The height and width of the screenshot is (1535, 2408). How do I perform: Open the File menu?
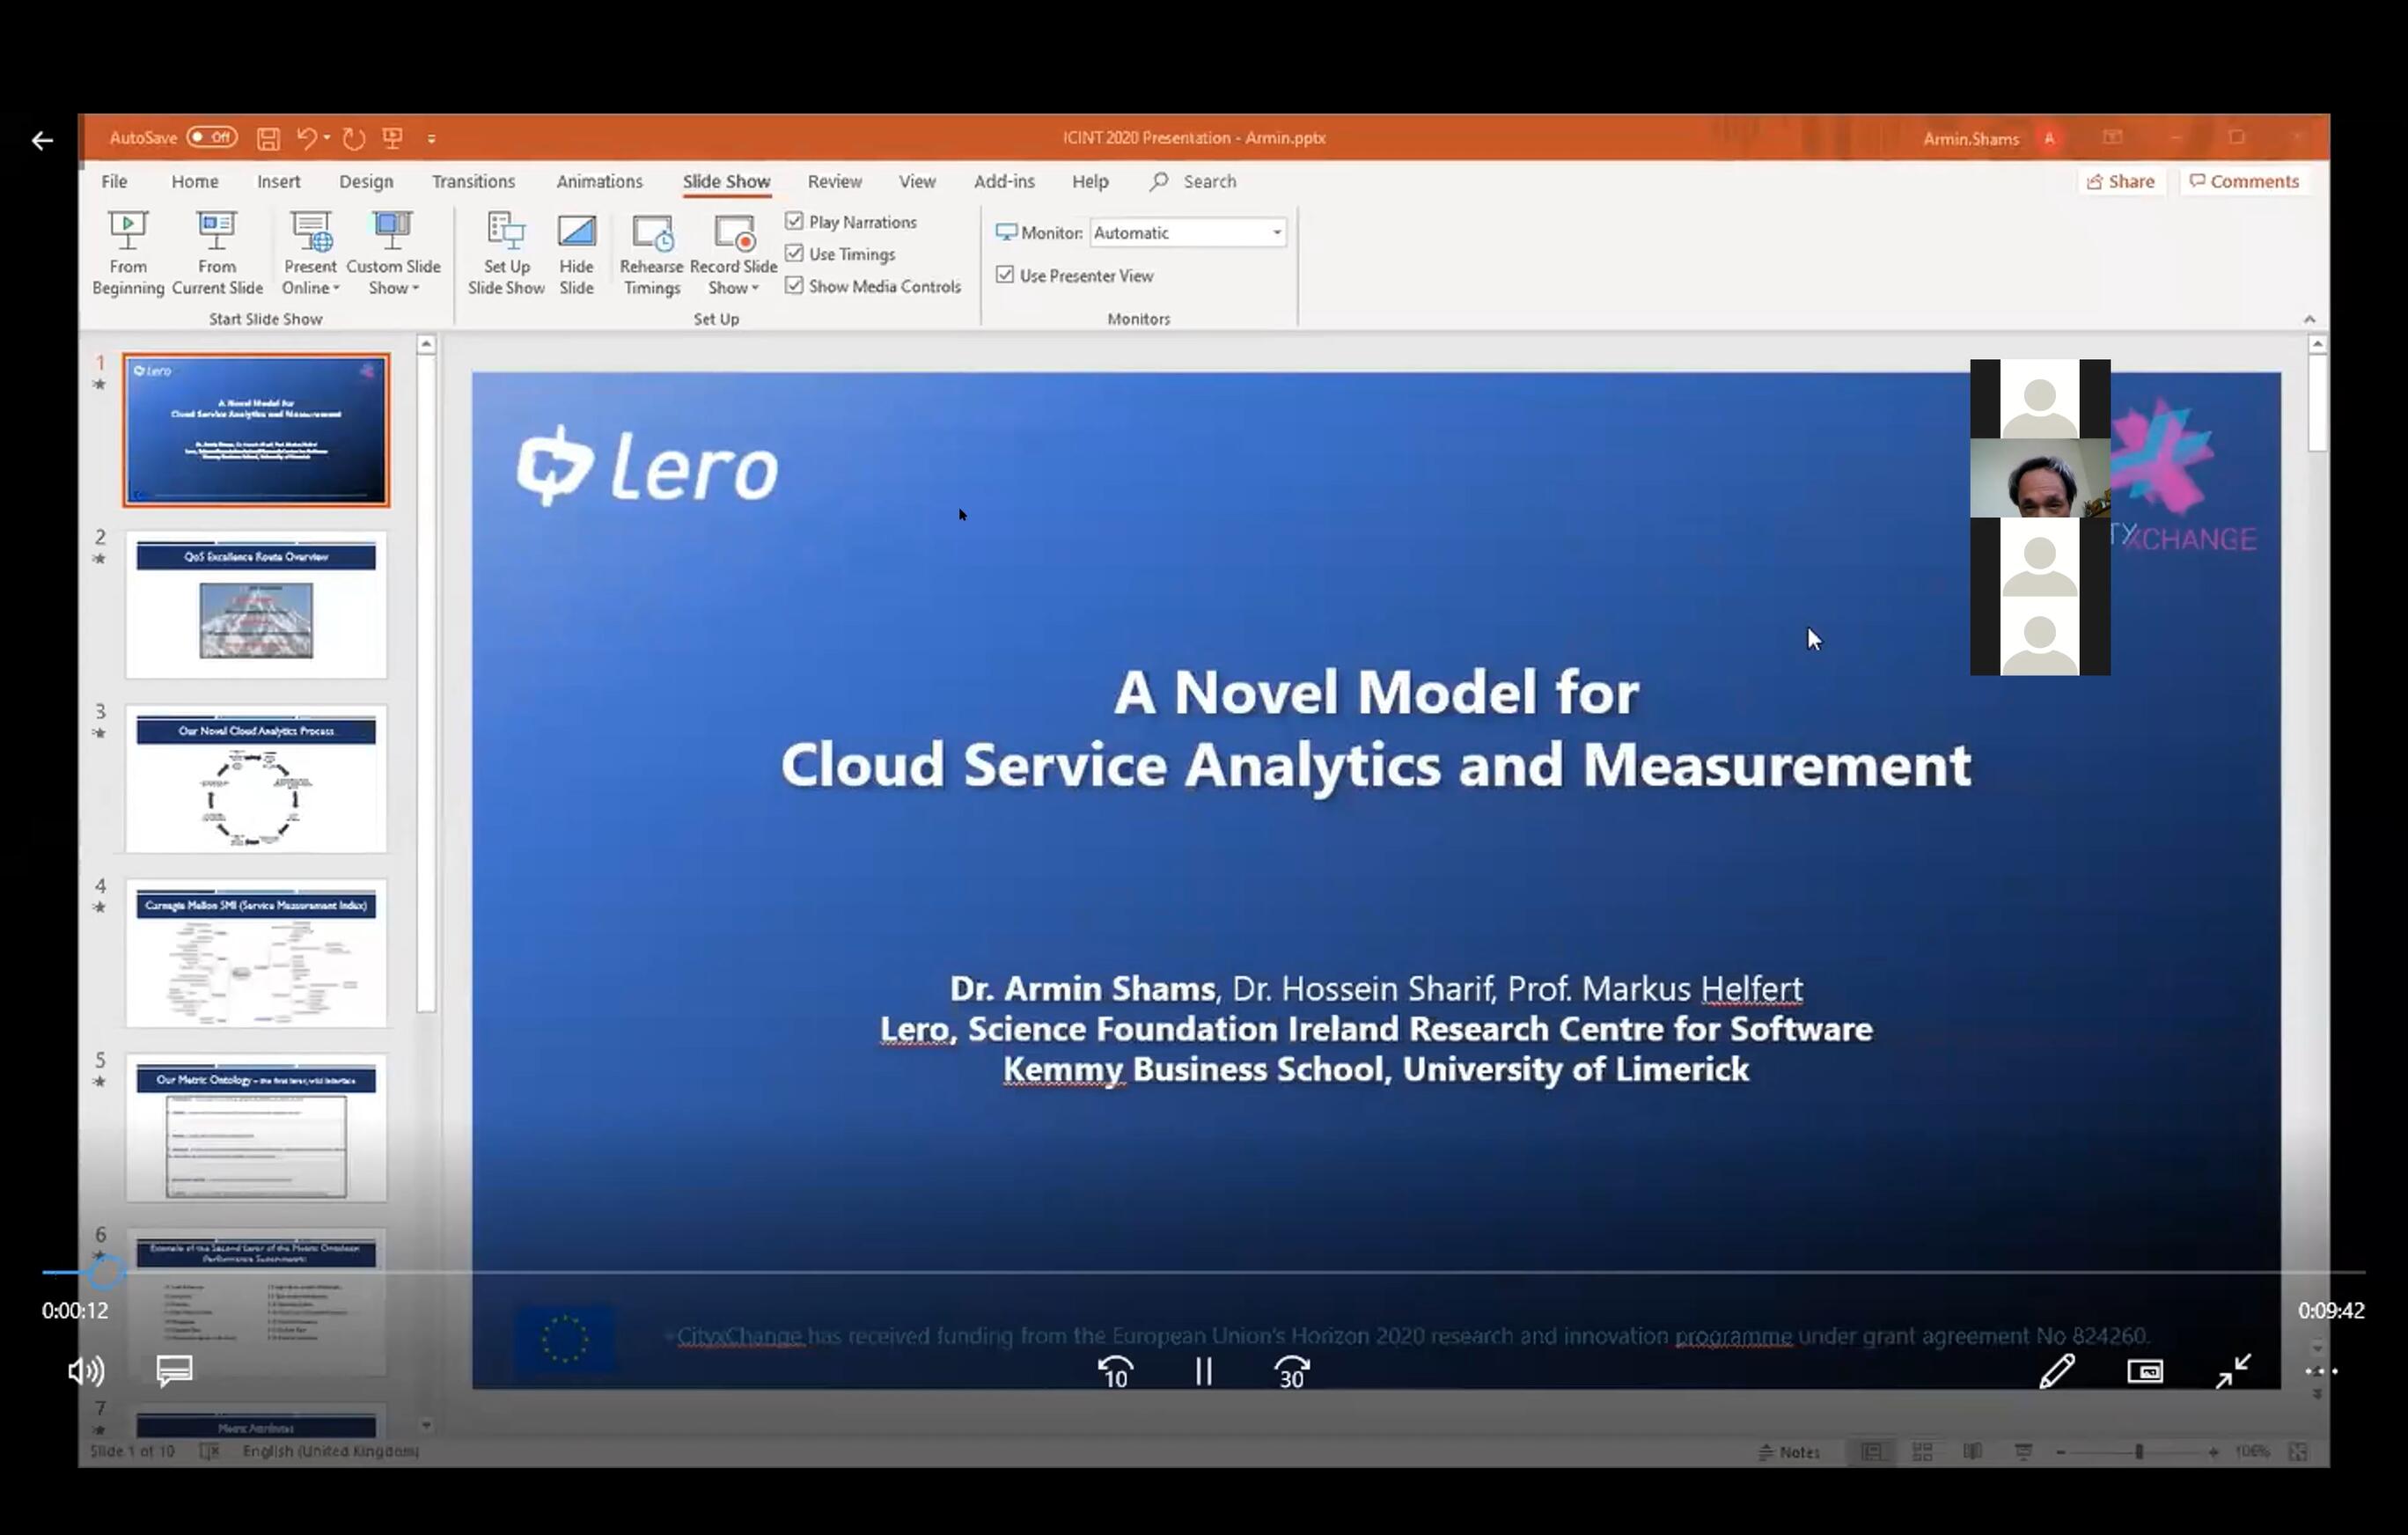tap(114, 182)
